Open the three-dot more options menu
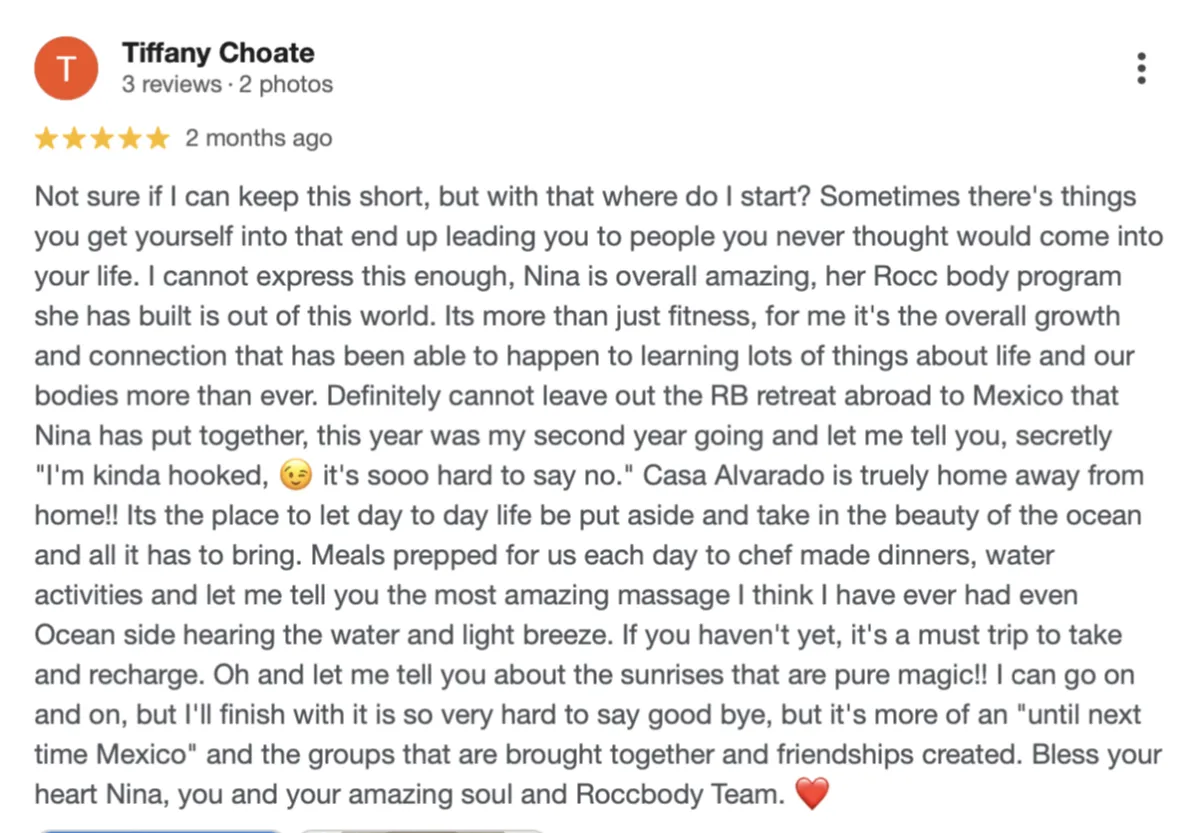 coord(1141,68)
